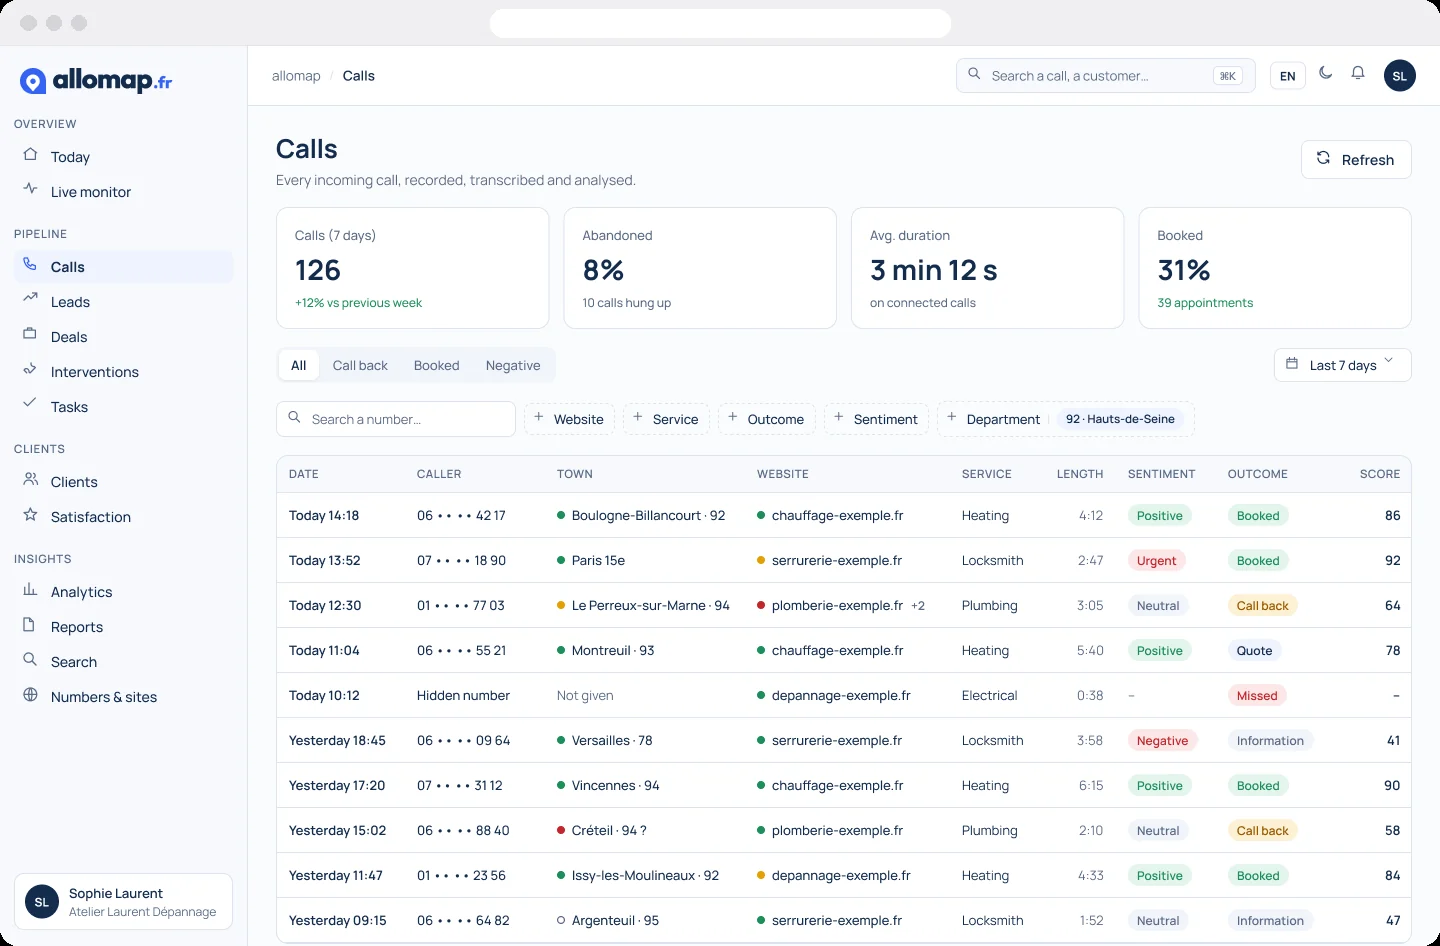Click the Negative sentiment badge in Versailles row
Screen dimensions: 1440x946
click(1162, 741)
